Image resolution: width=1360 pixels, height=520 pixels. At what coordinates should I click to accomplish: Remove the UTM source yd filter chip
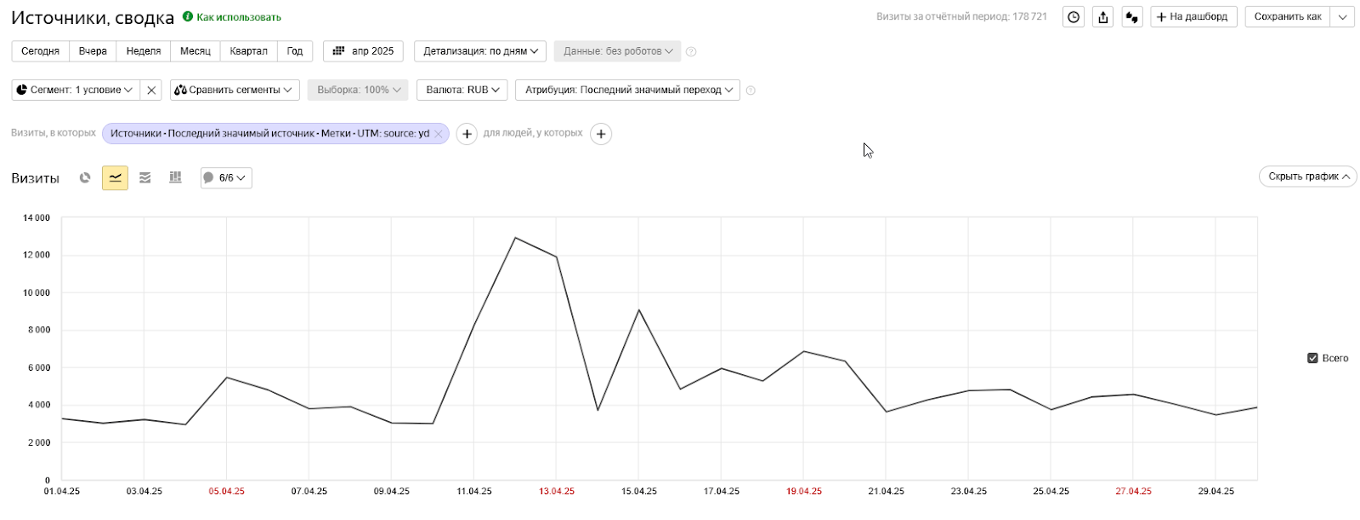pyautogui.click(x=438, y=134)
